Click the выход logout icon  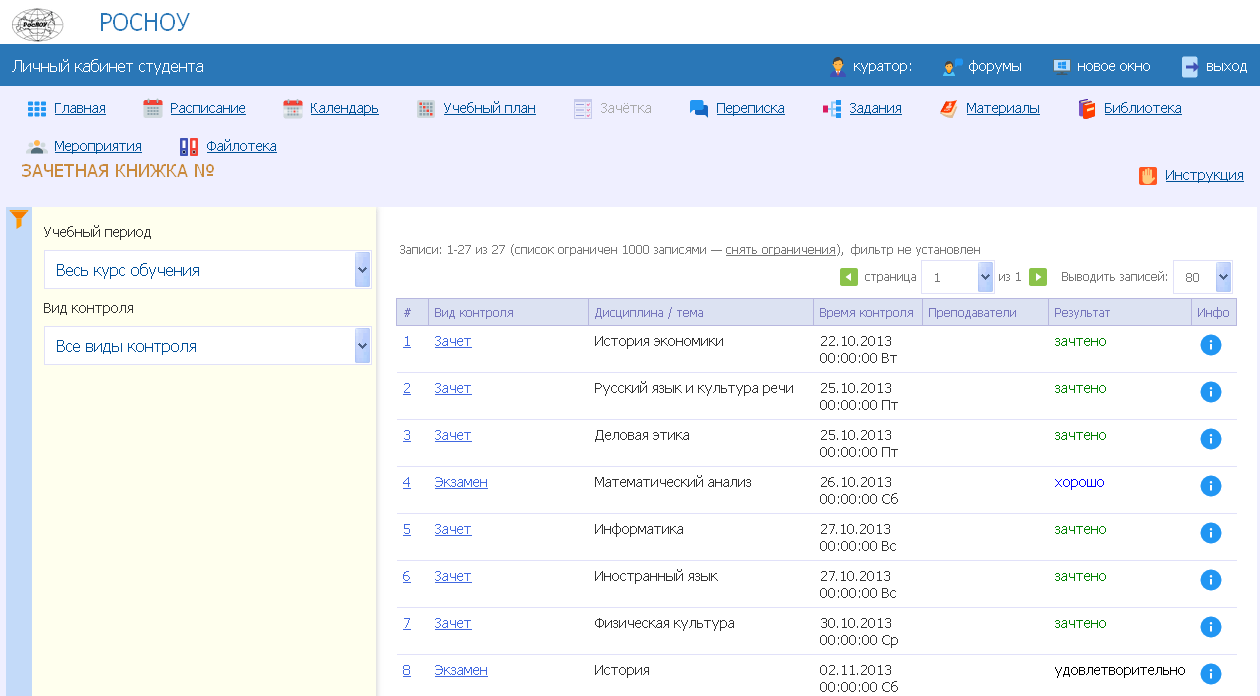tap(1190, 67)
